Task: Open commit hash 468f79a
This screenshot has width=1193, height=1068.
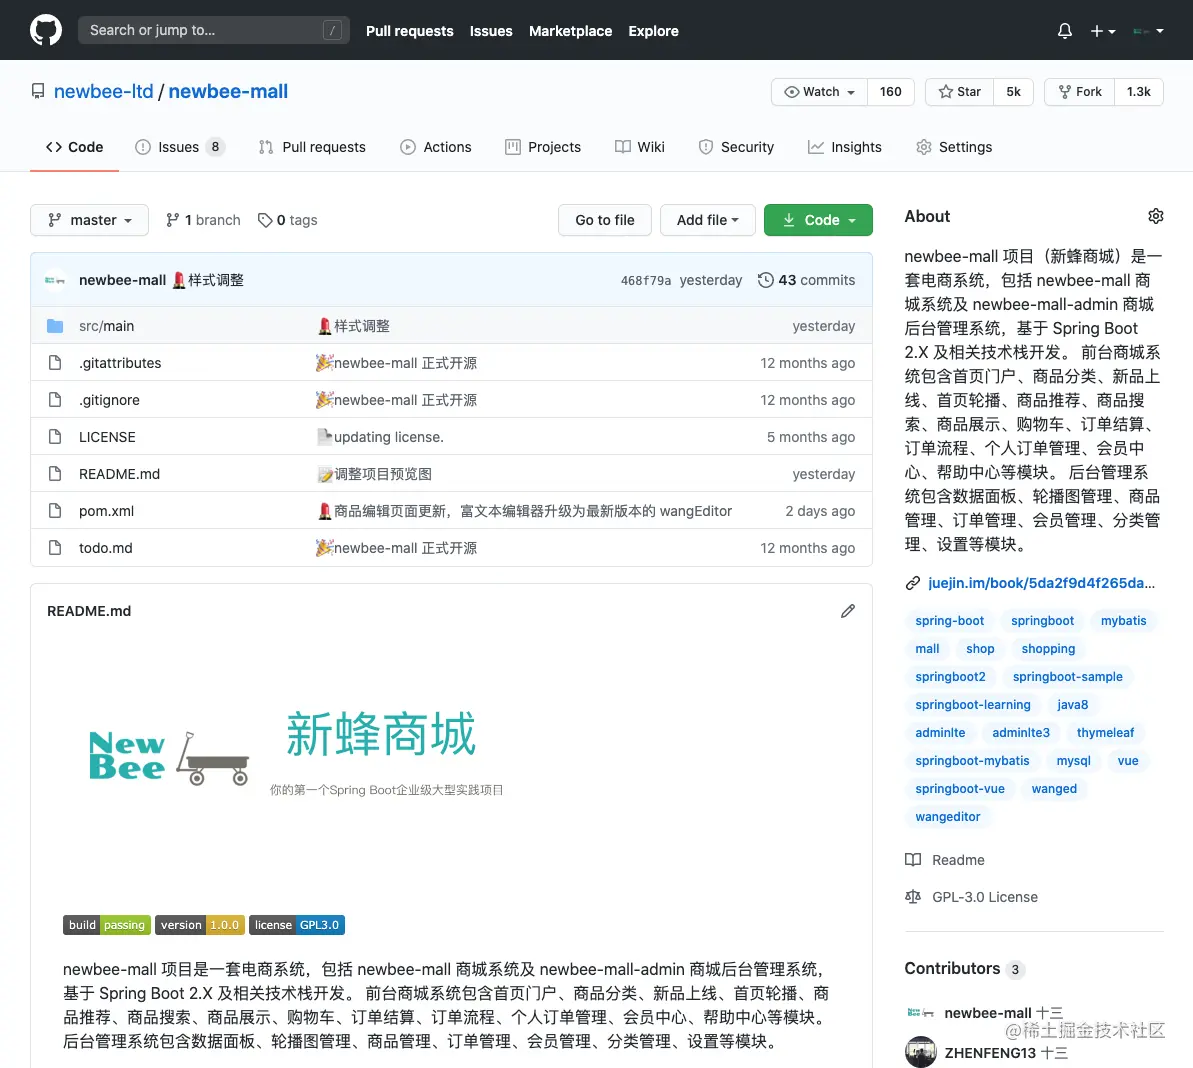Action: (x=645, y=281)
